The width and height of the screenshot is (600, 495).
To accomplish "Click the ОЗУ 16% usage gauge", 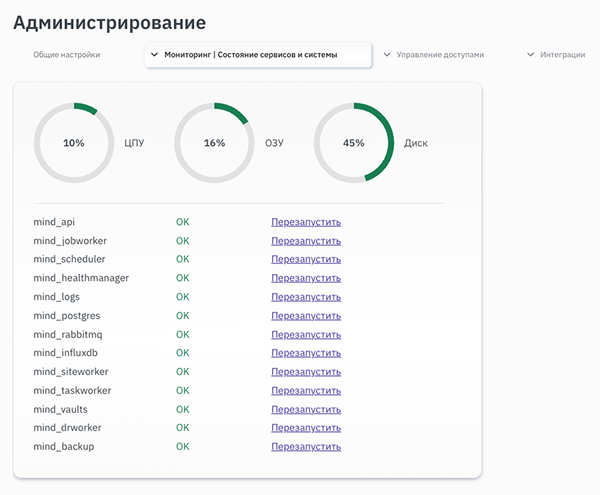I will coord(214,143).
